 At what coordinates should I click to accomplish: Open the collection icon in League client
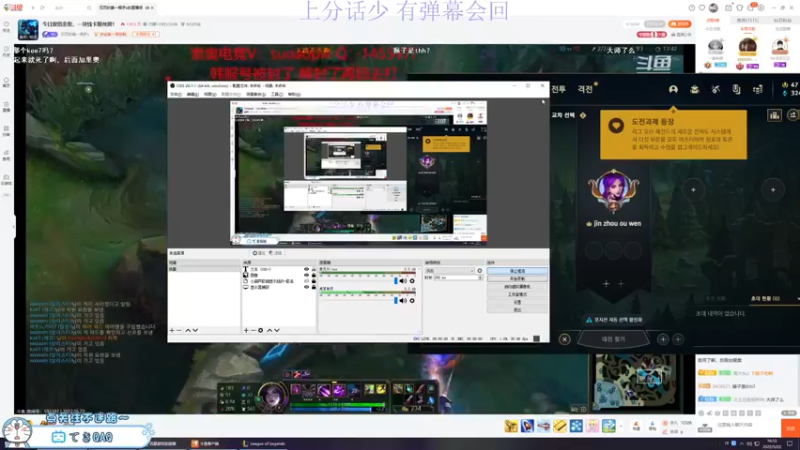[x=694, y=89]
